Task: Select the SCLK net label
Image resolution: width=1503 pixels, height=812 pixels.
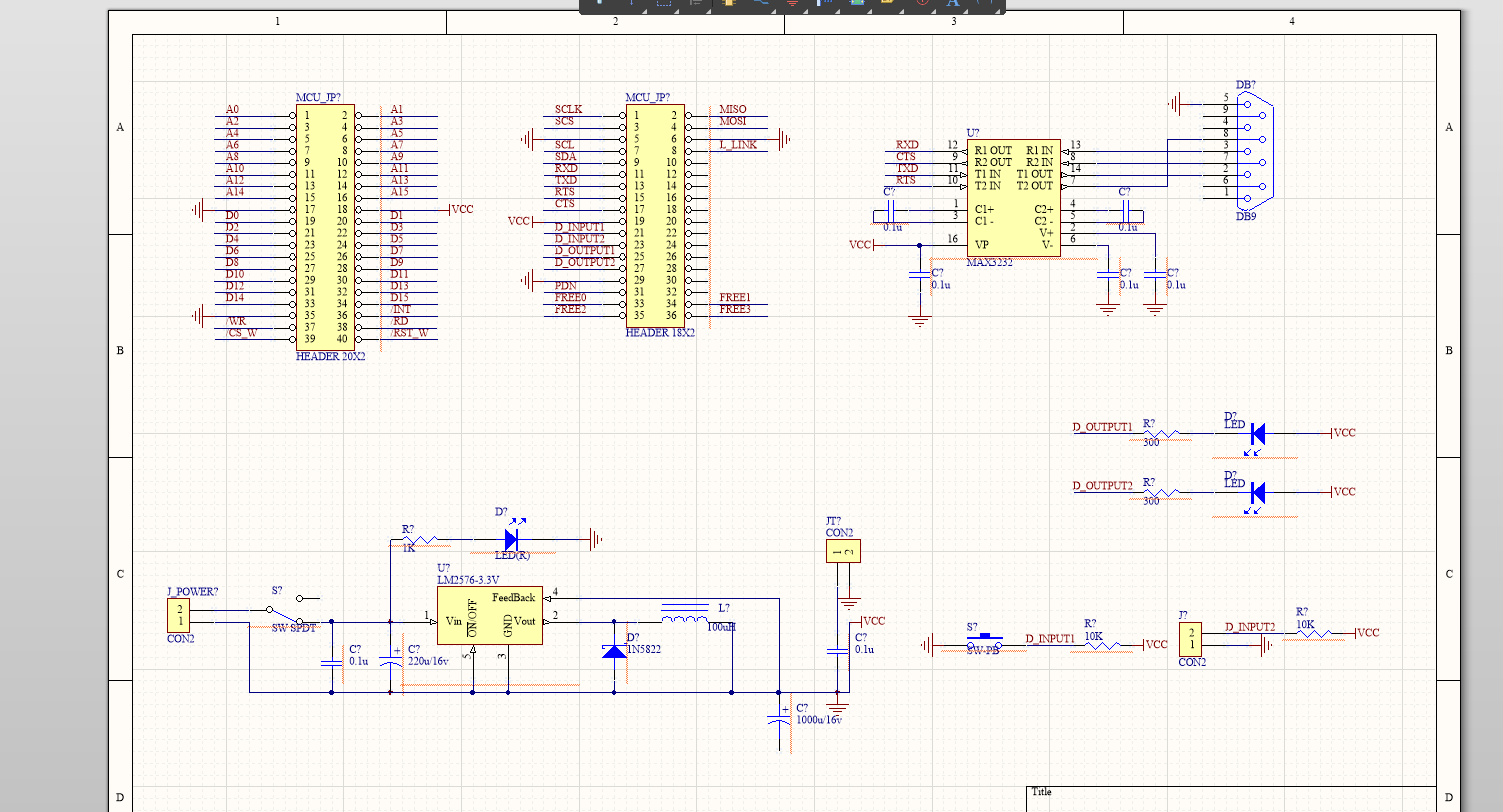Action: point(568,109)
